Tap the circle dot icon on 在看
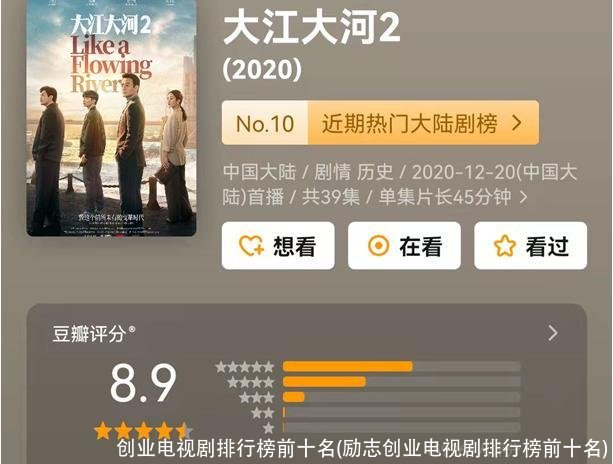This screenshot has height=464, width=613. tap(378, 246)
